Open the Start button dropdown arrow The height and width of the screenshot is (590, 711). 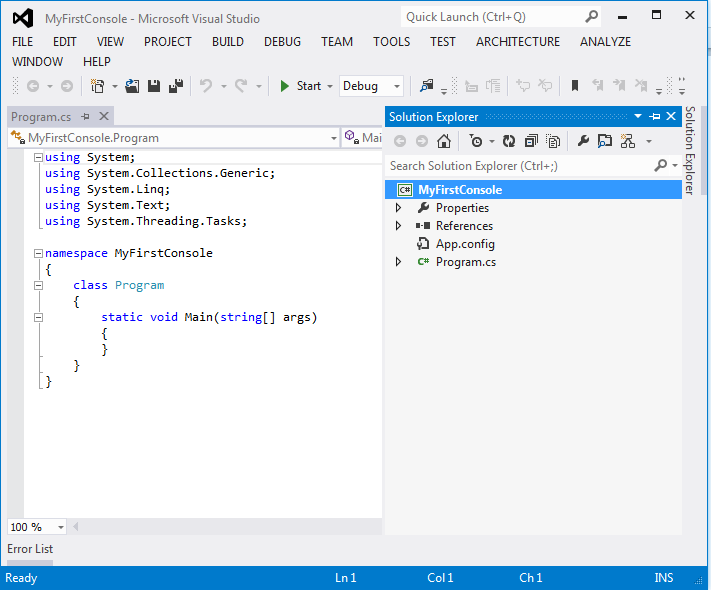click(330, 86)
